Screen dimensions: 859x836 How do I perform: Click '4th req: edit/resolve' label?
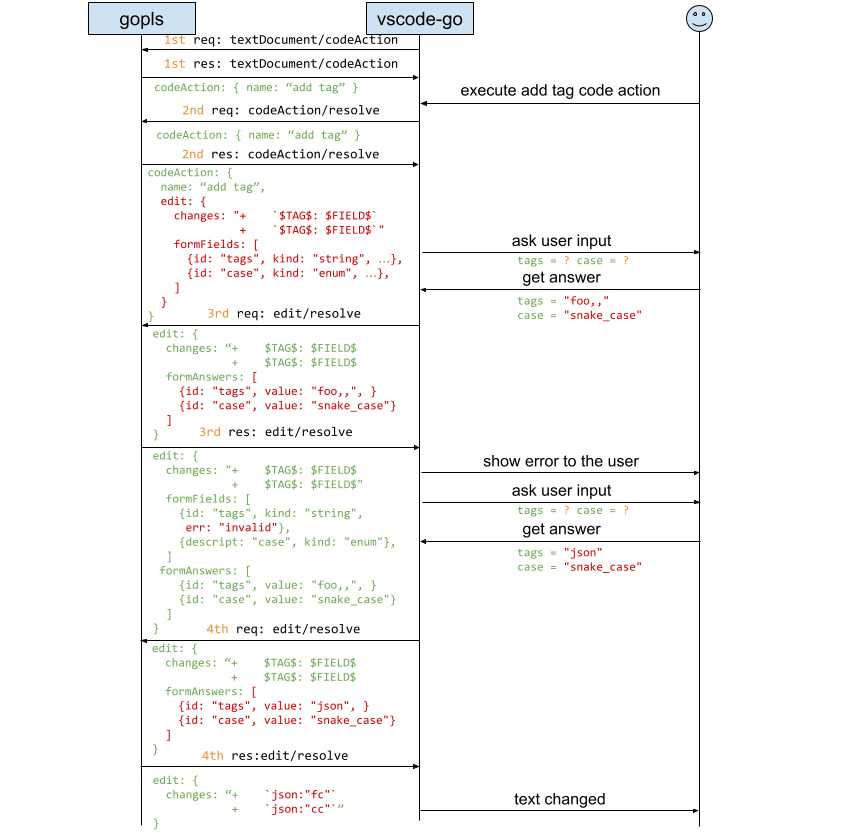pyautogui.click(x=283, y=629)
